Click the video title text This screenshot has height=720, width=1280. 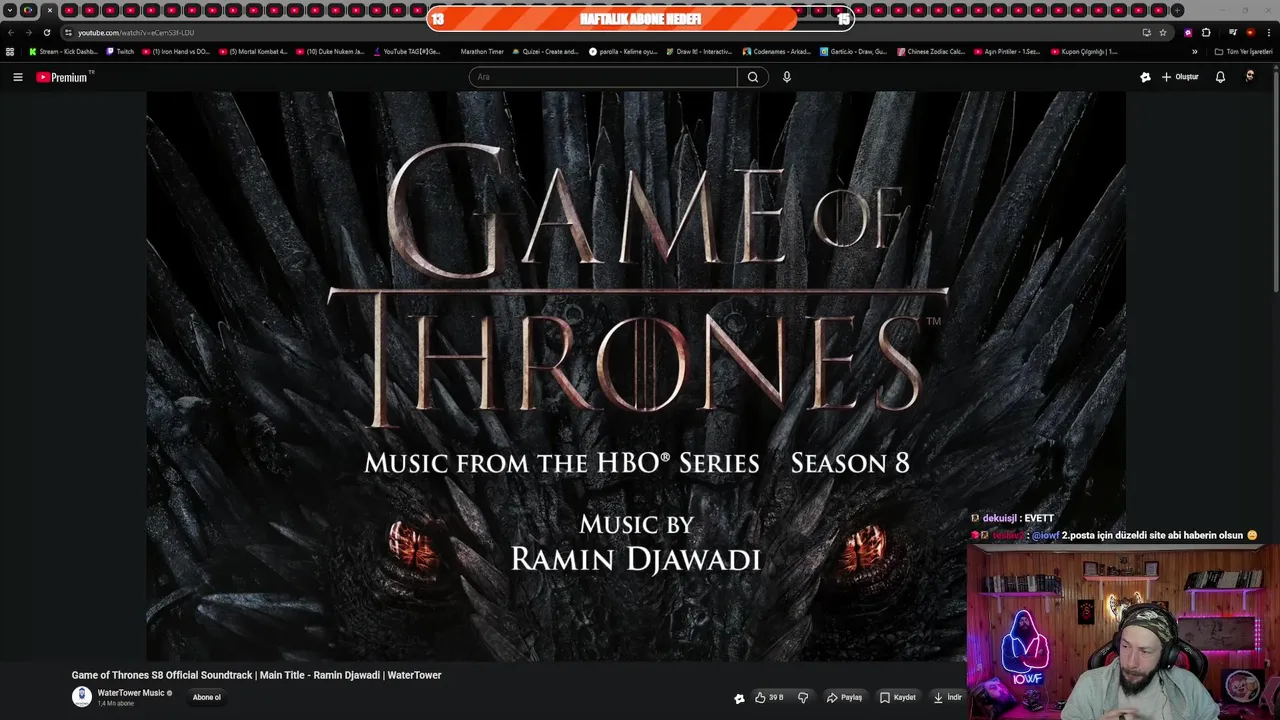pos(256,675)
